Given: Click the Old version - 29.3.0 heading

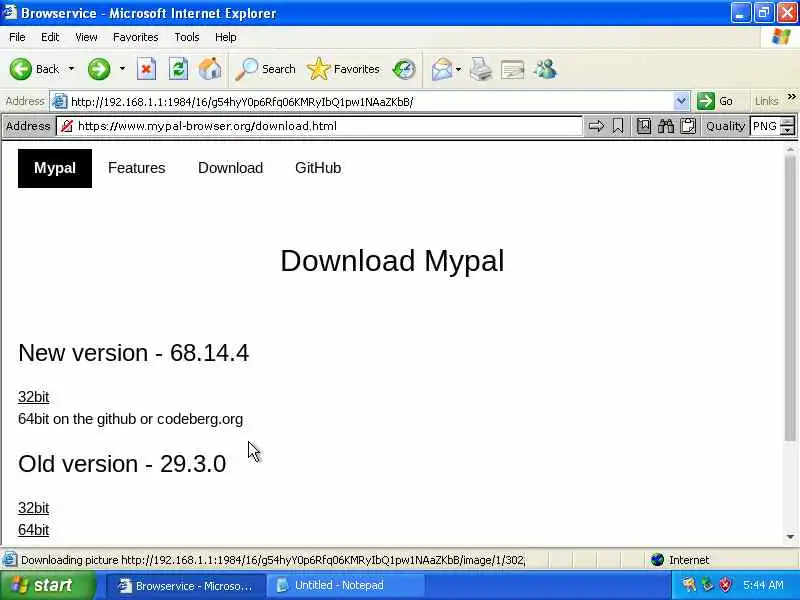Looking at the screenshot, I should point(122,464).
